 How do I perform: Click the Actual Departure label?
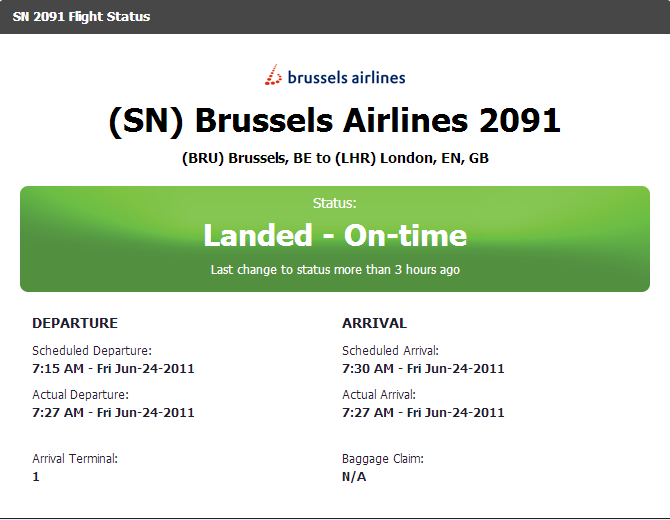click(x=81, y=395)
